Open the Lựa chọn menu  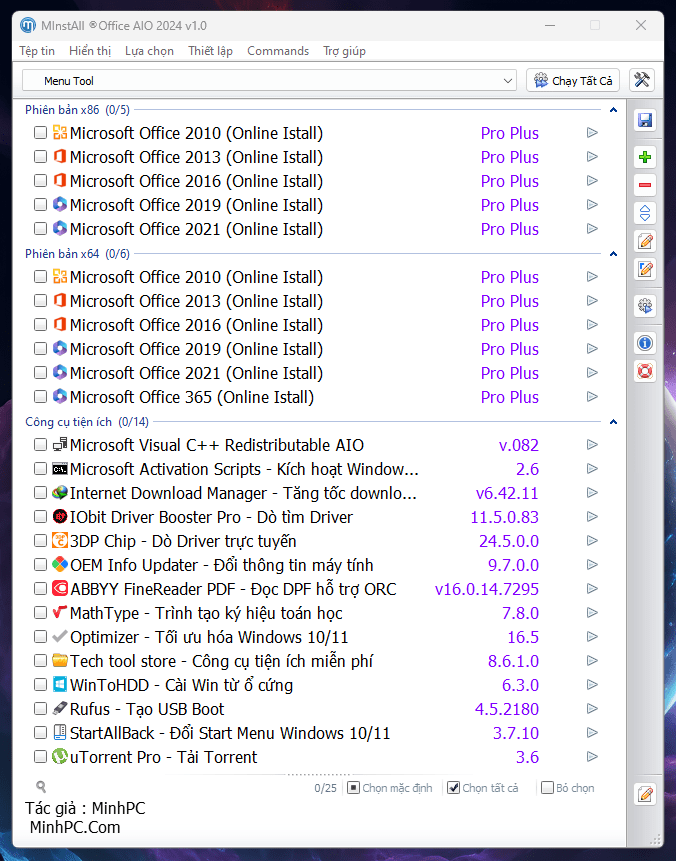point(149,51)
